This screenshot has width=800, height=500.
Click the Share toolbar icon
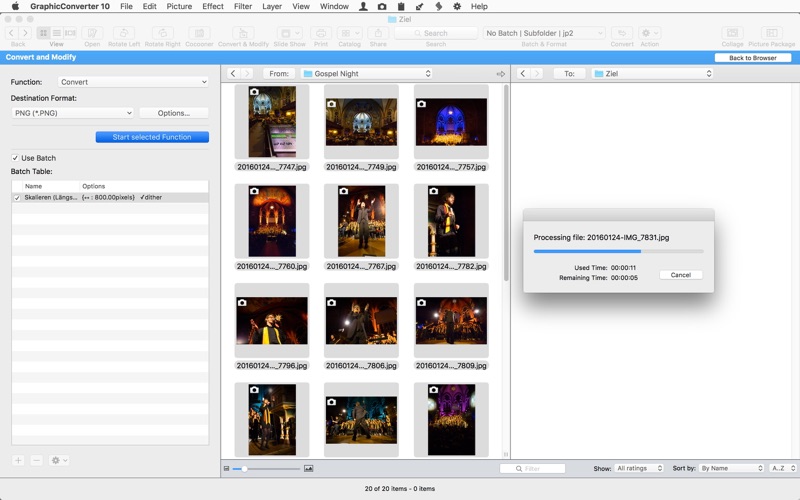377,34
